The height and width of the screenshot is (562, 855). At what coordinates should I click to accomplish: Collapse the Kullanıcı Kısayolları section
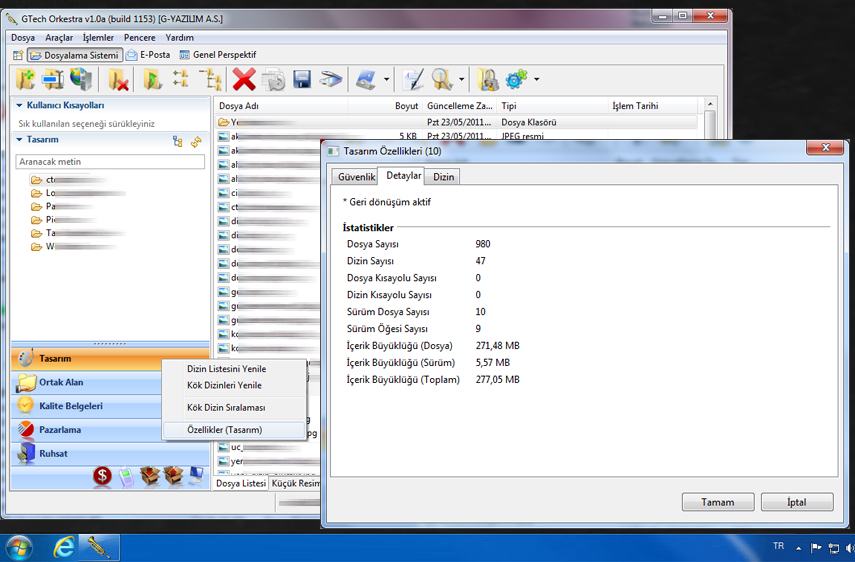(x=19, y=105)
